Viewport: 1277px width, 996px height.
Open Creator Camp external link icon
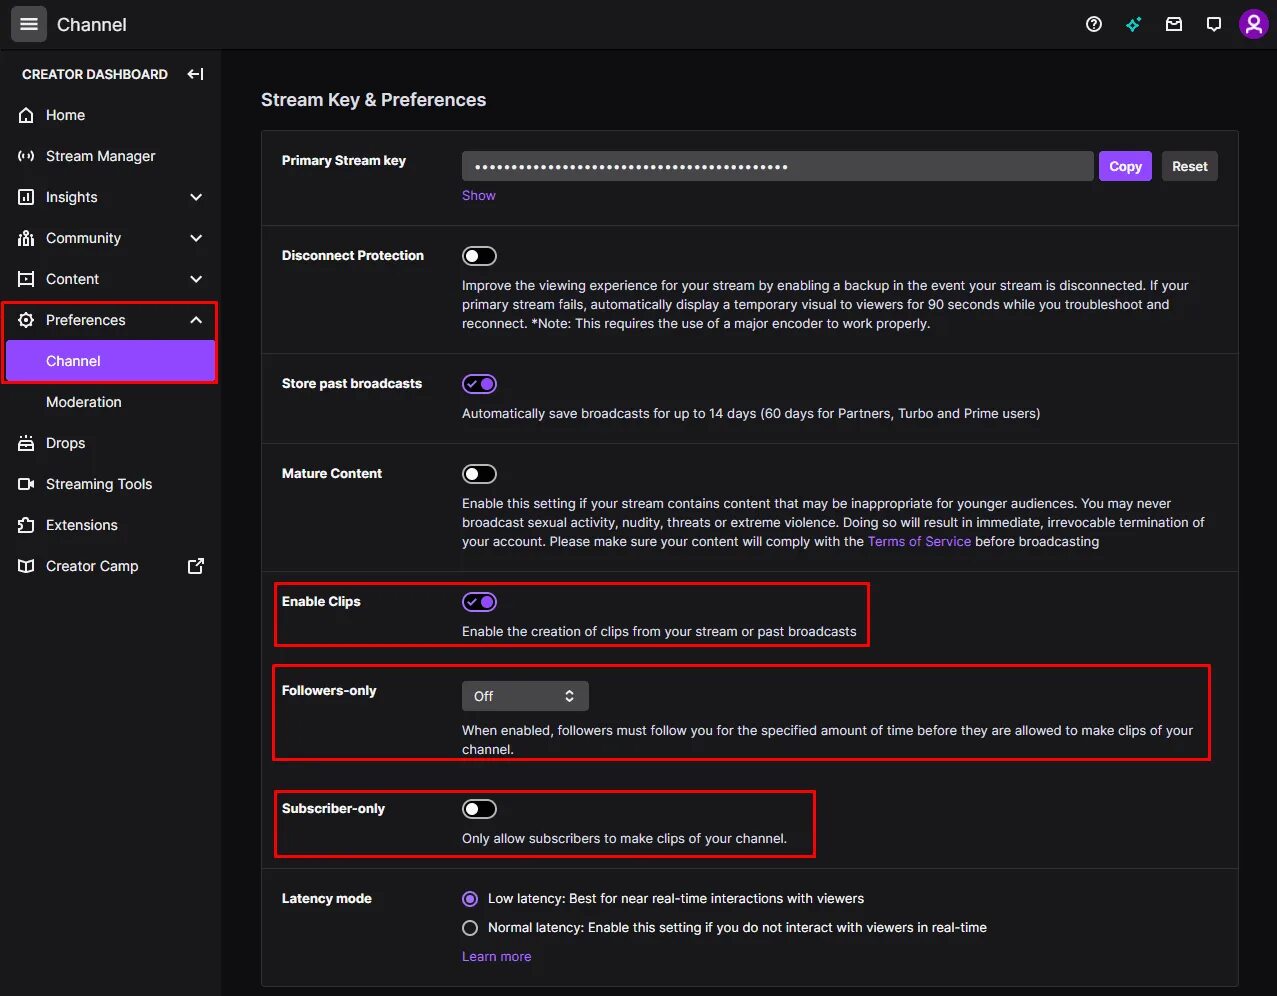pyautogui.click(x=196, y=566)
